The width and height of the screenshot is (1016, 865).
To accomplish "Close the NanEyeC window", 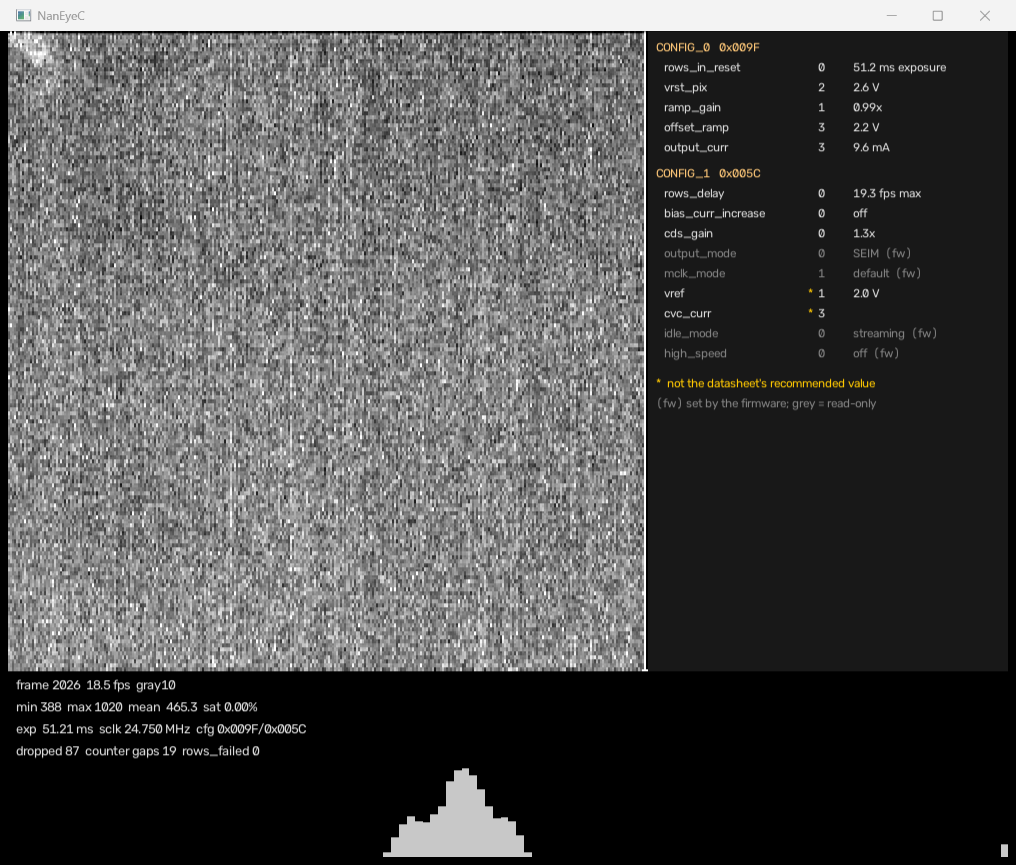I will point(985,16).
